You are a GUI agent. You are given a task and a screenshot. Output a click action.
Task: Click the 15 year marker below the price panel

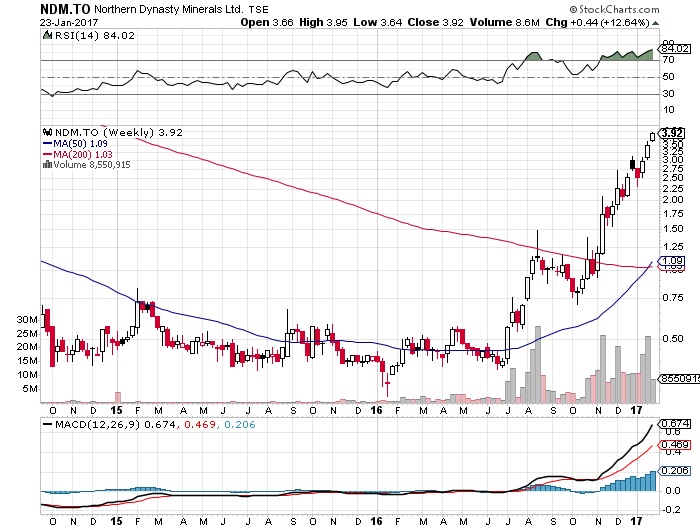tap(116, 409)
